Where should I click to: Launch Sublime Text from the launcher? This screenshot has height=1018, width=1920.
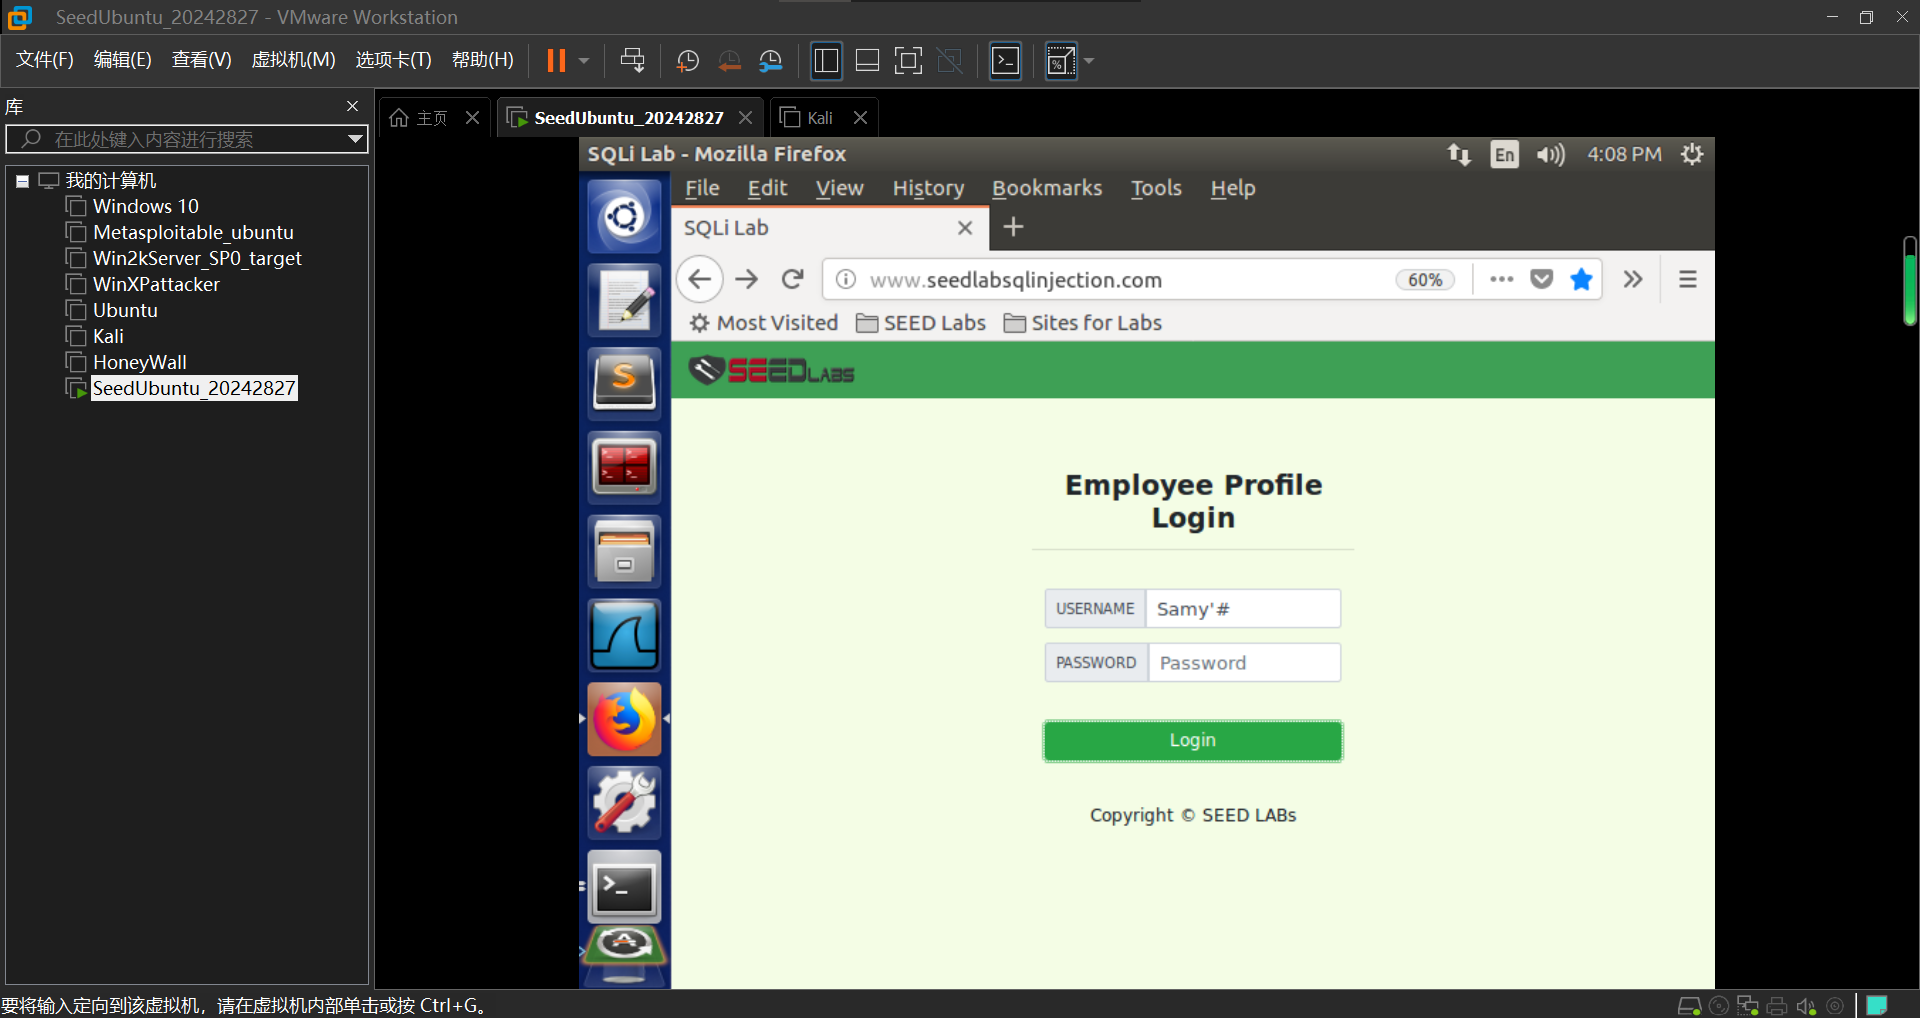tap(624, 384)
